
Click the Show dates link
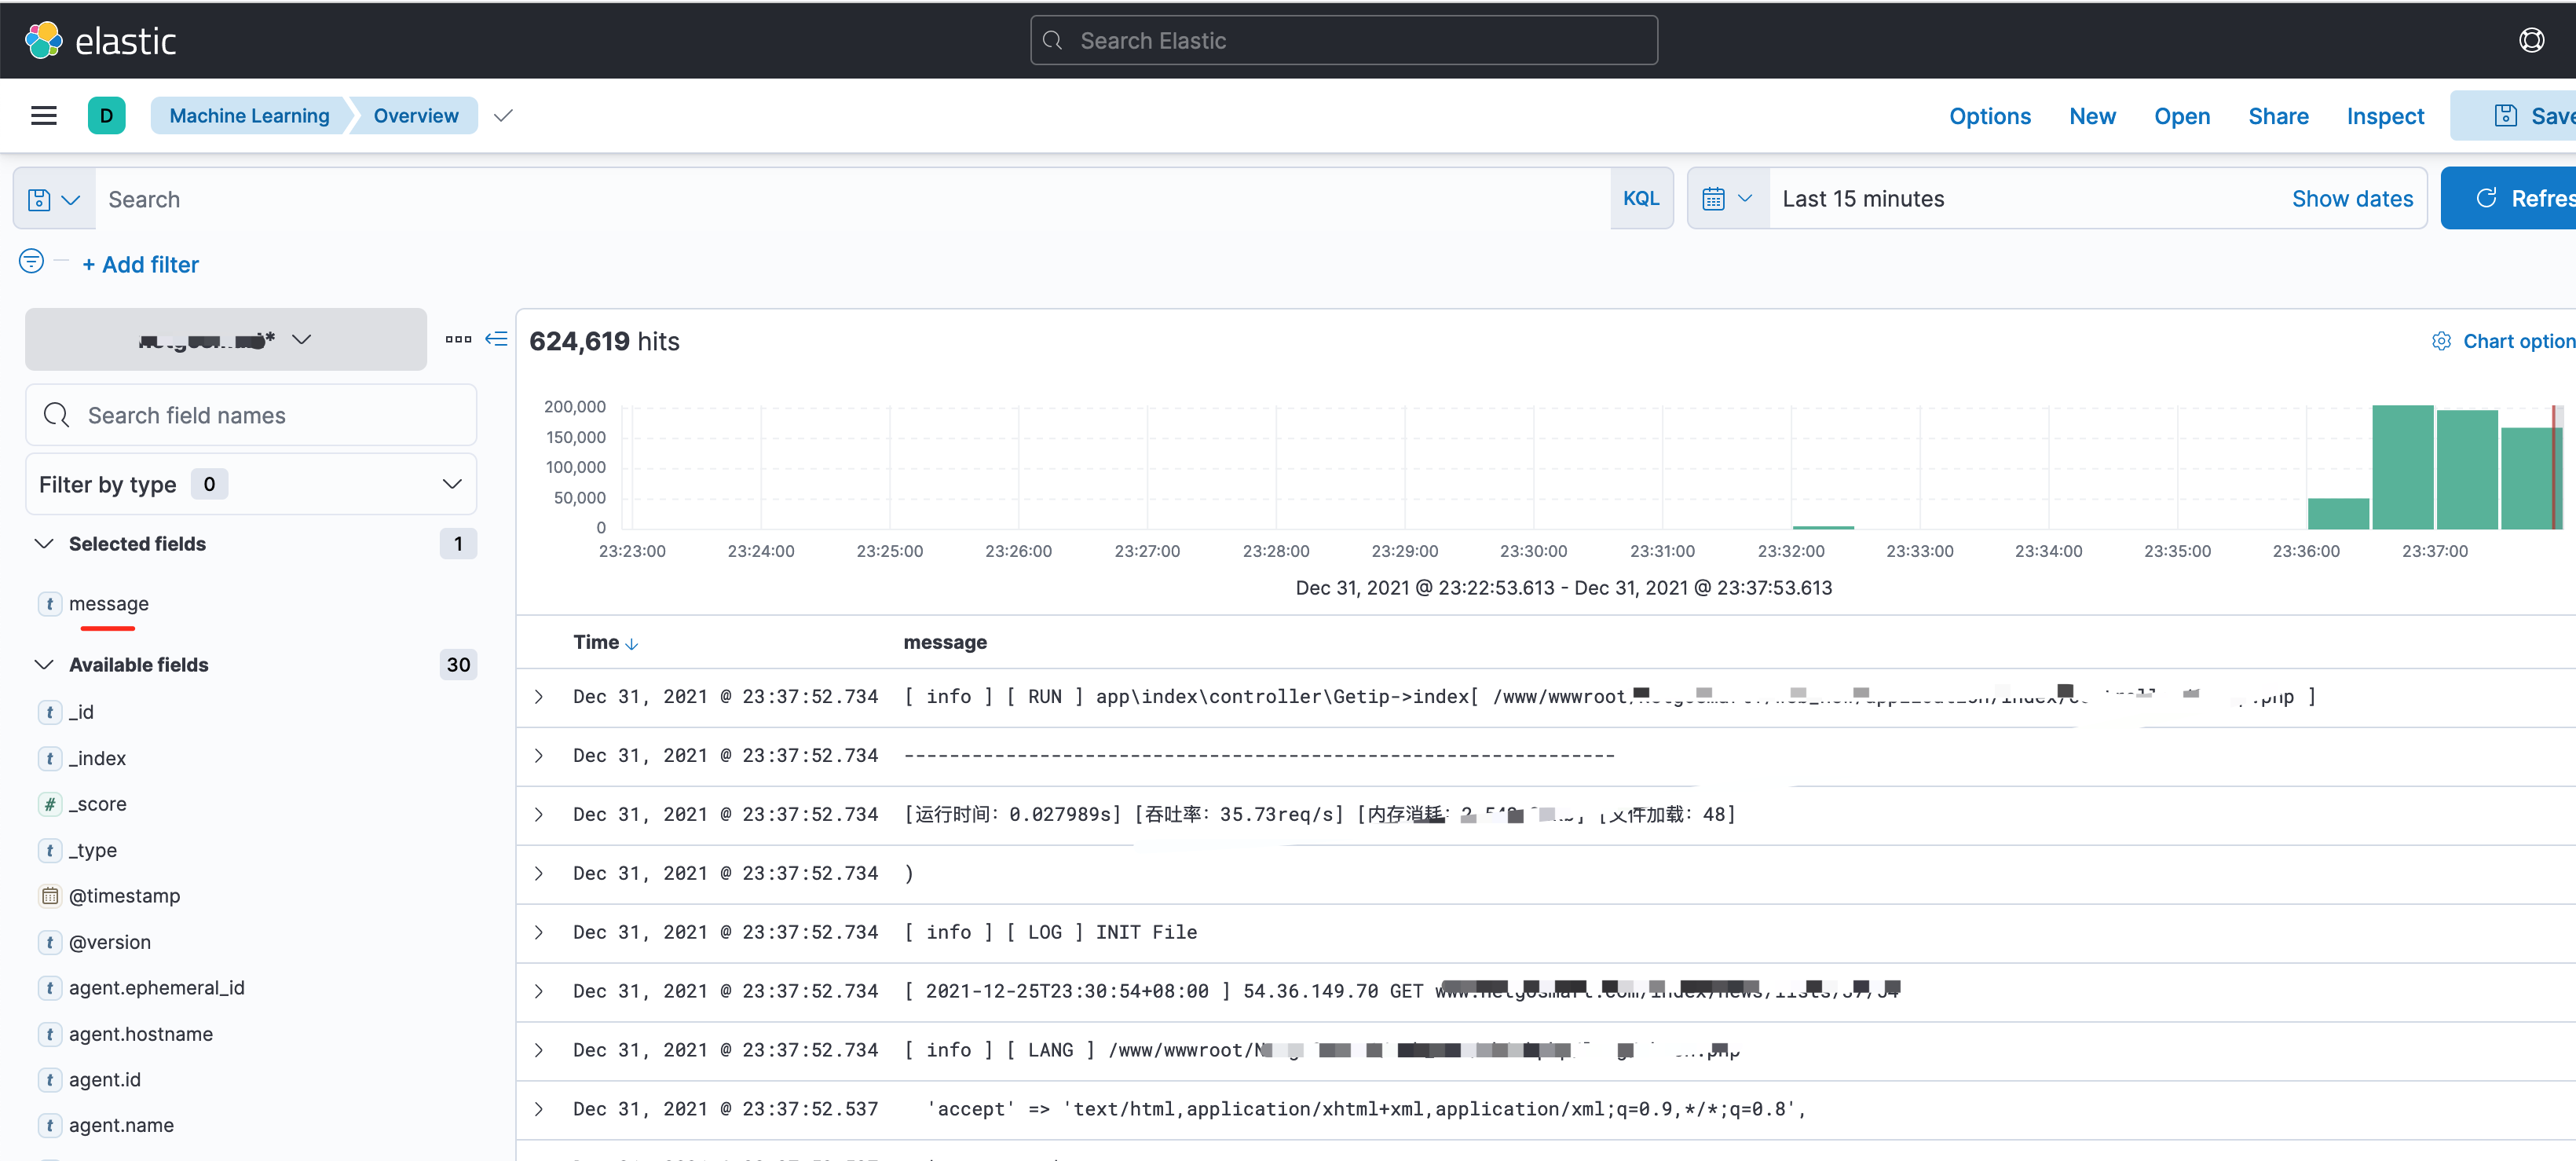coord(2352,199)
